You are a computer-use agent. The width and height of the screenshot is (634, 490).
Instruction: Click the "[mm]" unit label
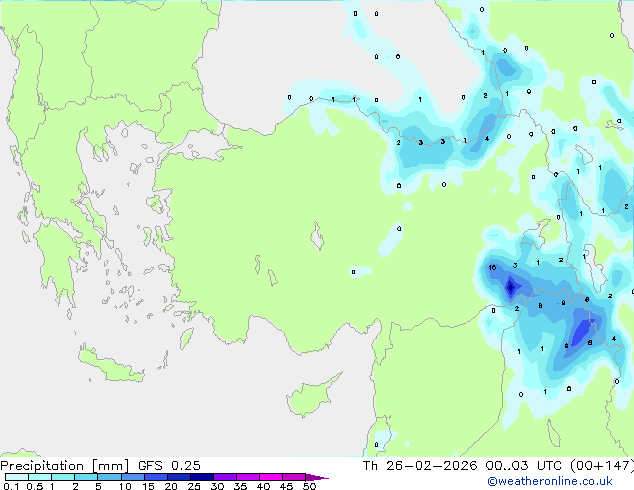[111, 466]
